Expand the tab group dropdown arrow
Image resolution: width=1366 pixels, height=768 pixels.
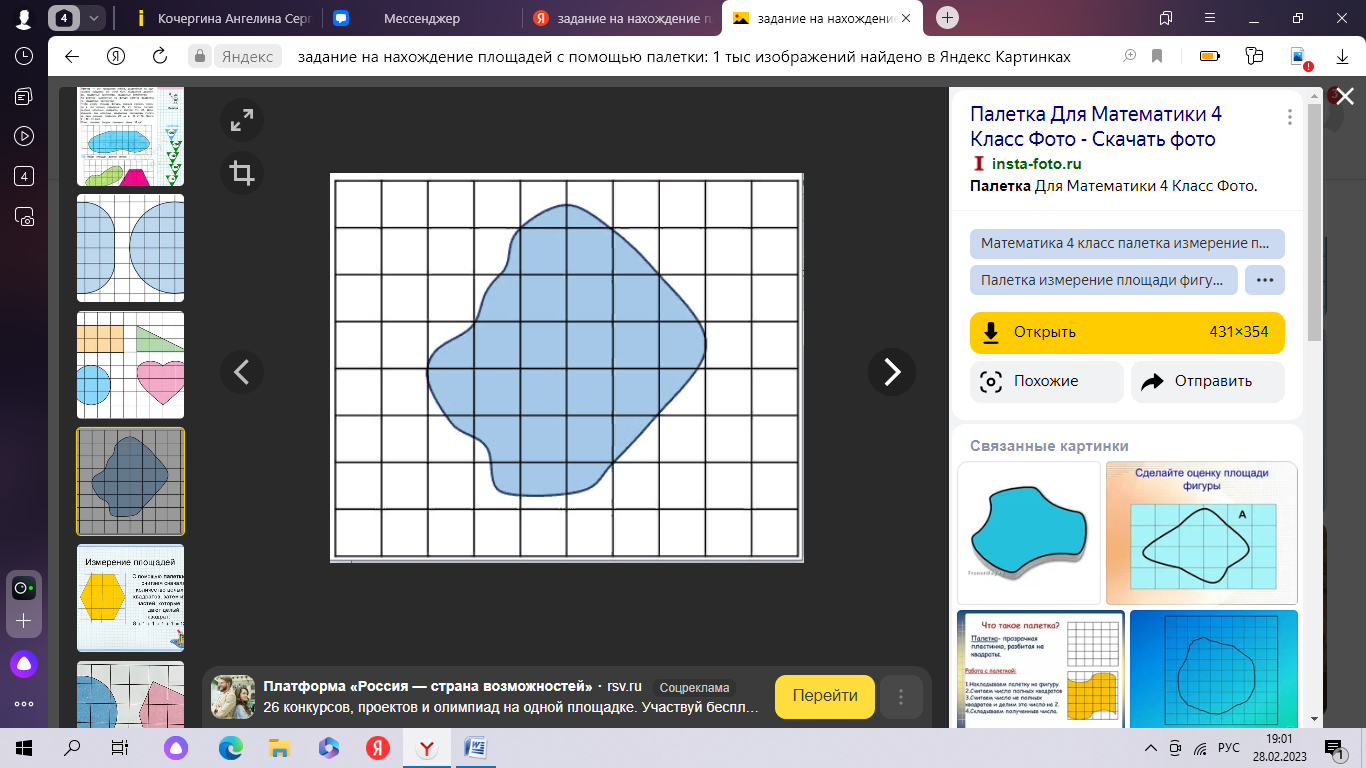pos(93,18)
